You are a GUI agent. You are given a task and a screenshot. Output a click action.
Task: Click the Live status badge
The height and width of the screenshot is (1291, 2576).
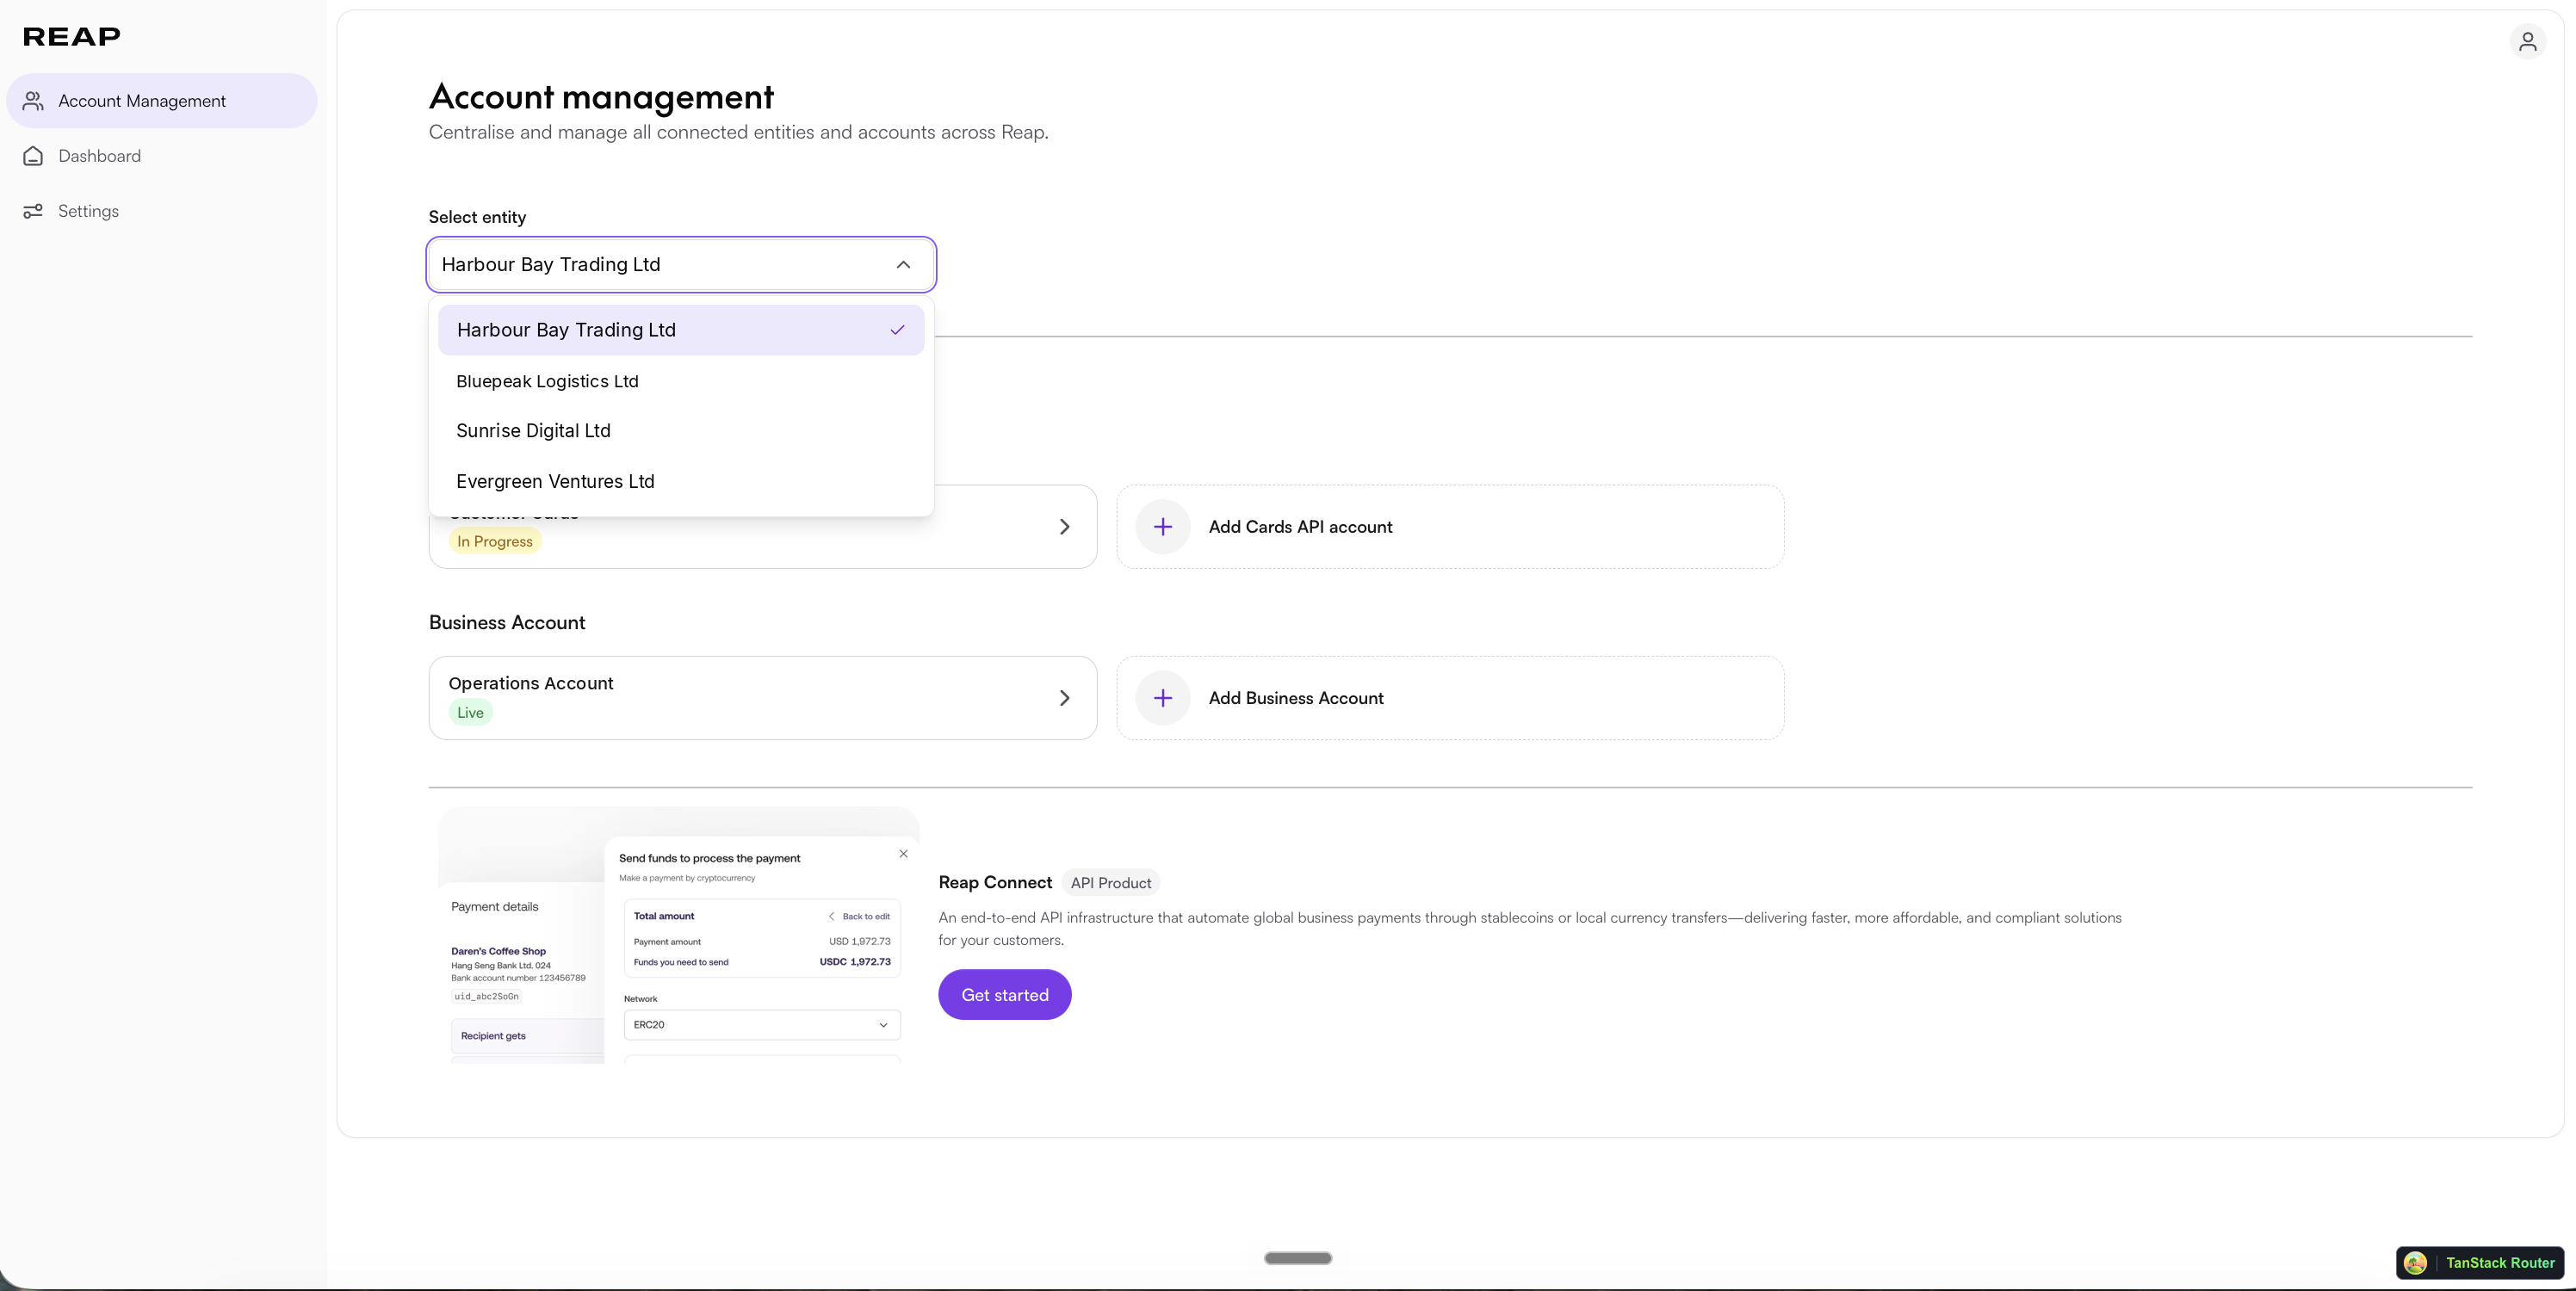click(x=470, y=712)
